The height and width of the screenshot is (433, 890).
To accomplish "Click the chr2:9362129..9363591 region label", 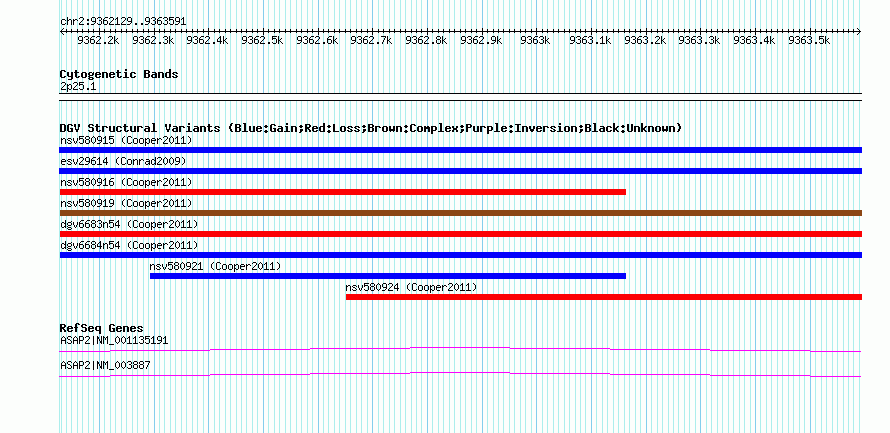I will [123, 22].
